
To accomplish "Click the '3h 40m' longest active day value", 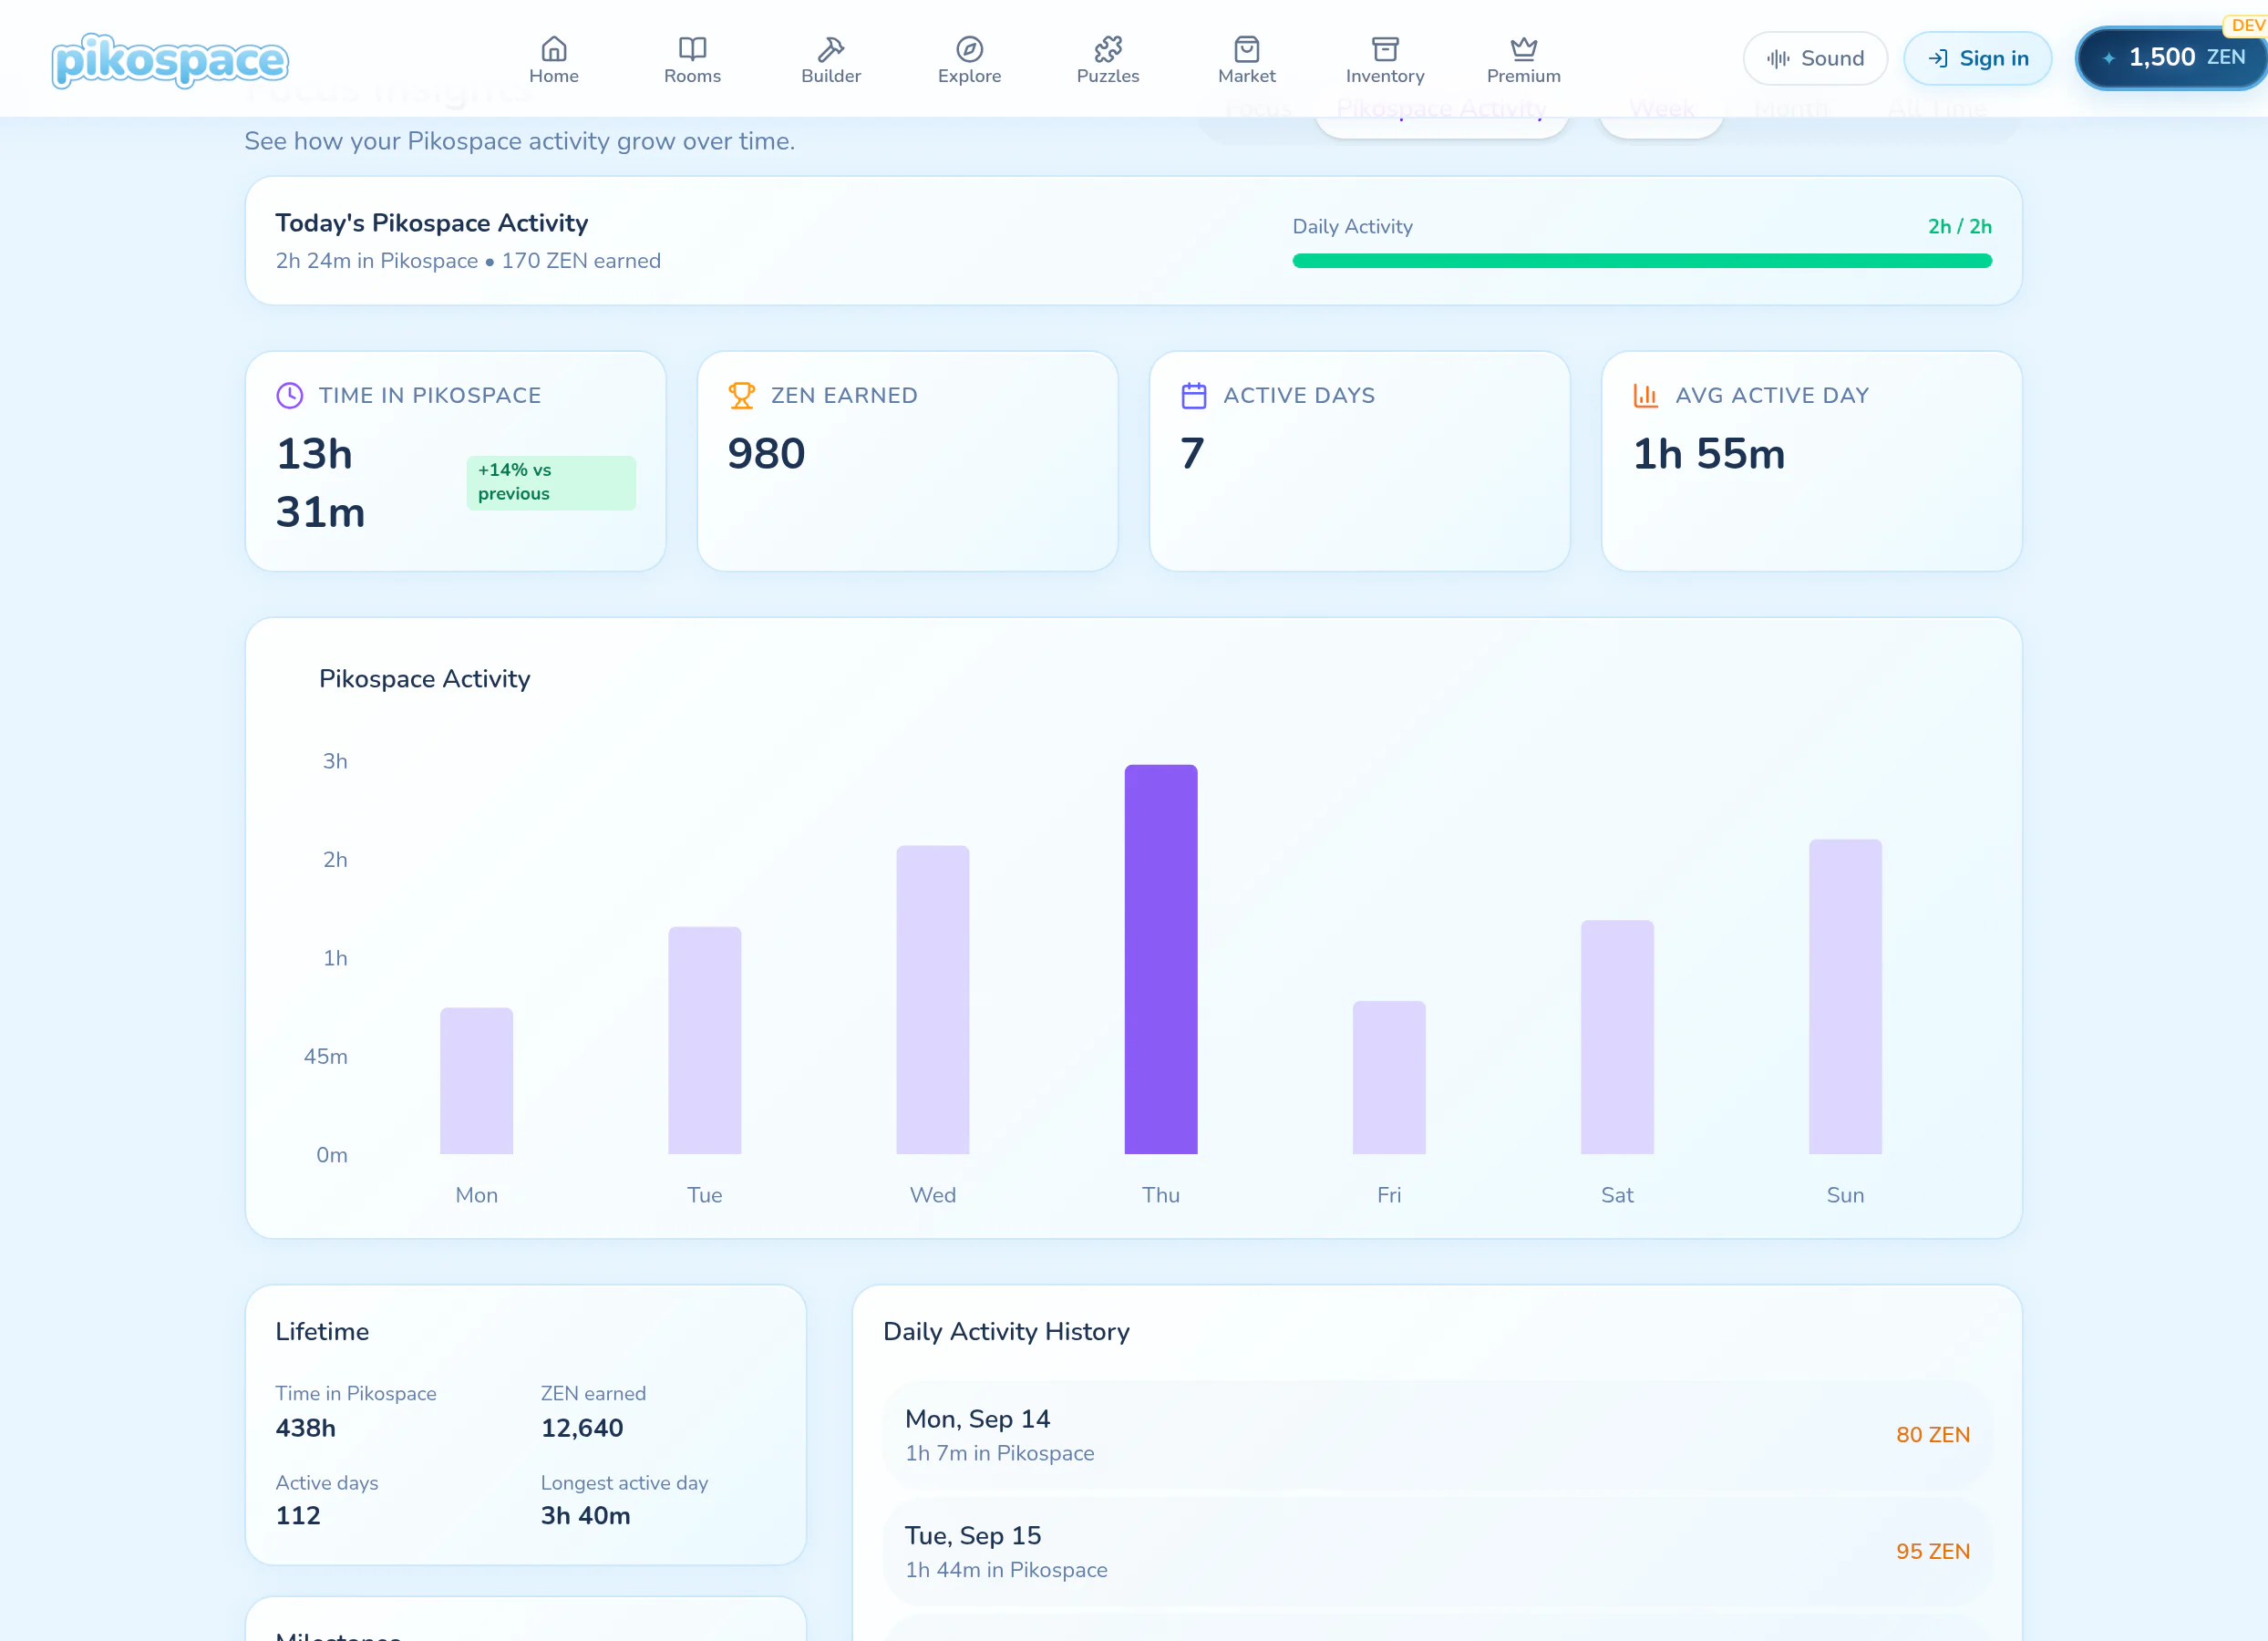I will pyautogui.click(x=585, y=1516).
